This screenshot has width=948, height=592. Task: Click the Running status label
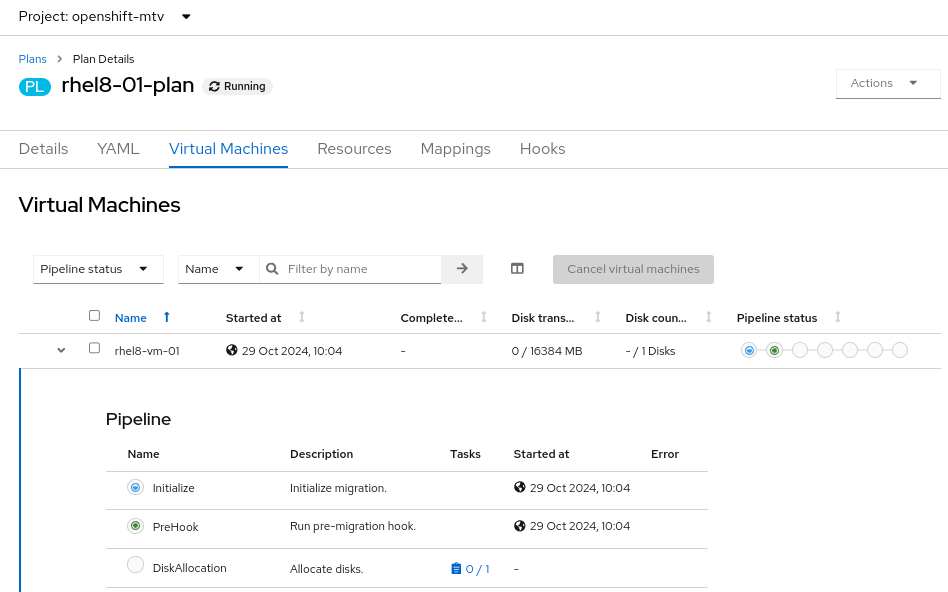237,86
